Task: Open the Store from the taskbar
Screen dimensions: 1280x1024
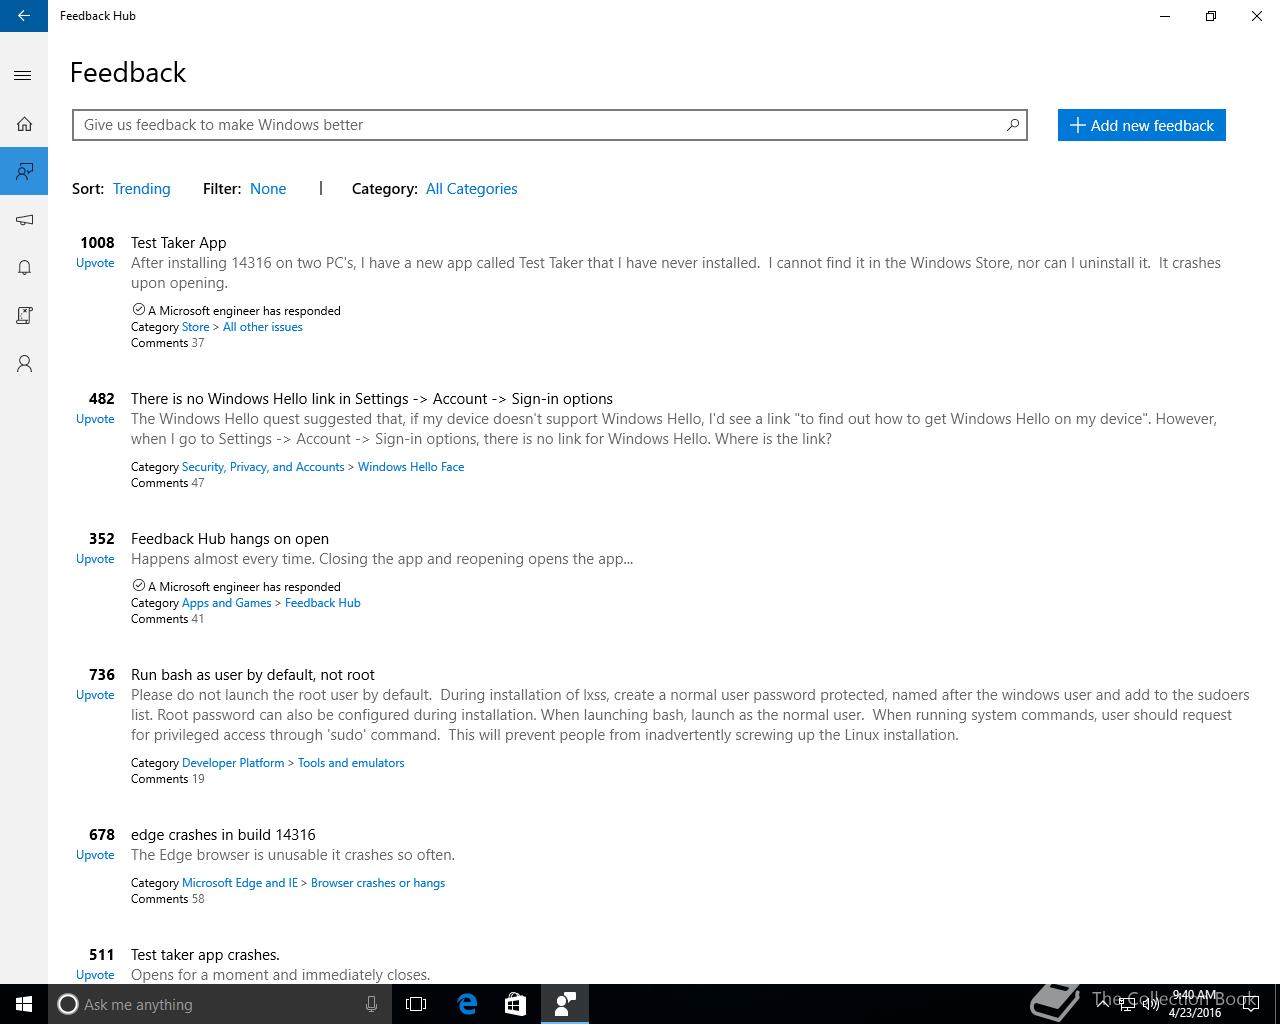Action: [x=515, y=1004]
